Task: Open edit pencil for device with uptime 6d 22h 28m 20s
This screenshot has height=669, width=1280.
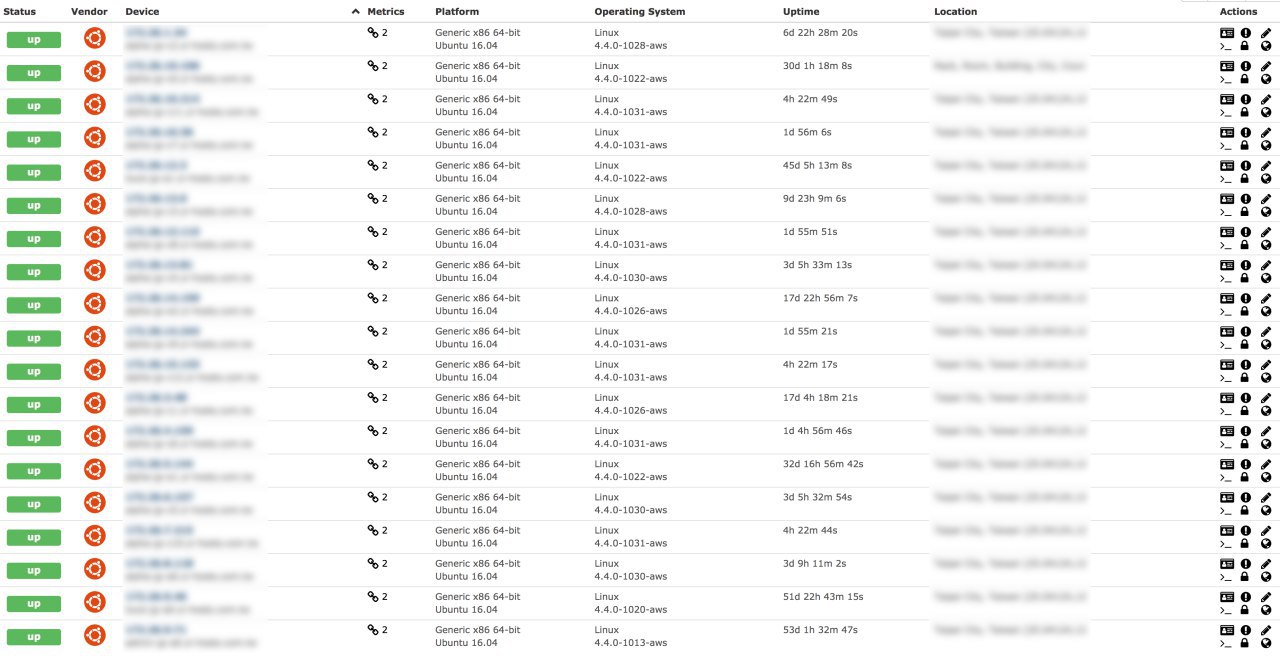Action: point(1266,32)
